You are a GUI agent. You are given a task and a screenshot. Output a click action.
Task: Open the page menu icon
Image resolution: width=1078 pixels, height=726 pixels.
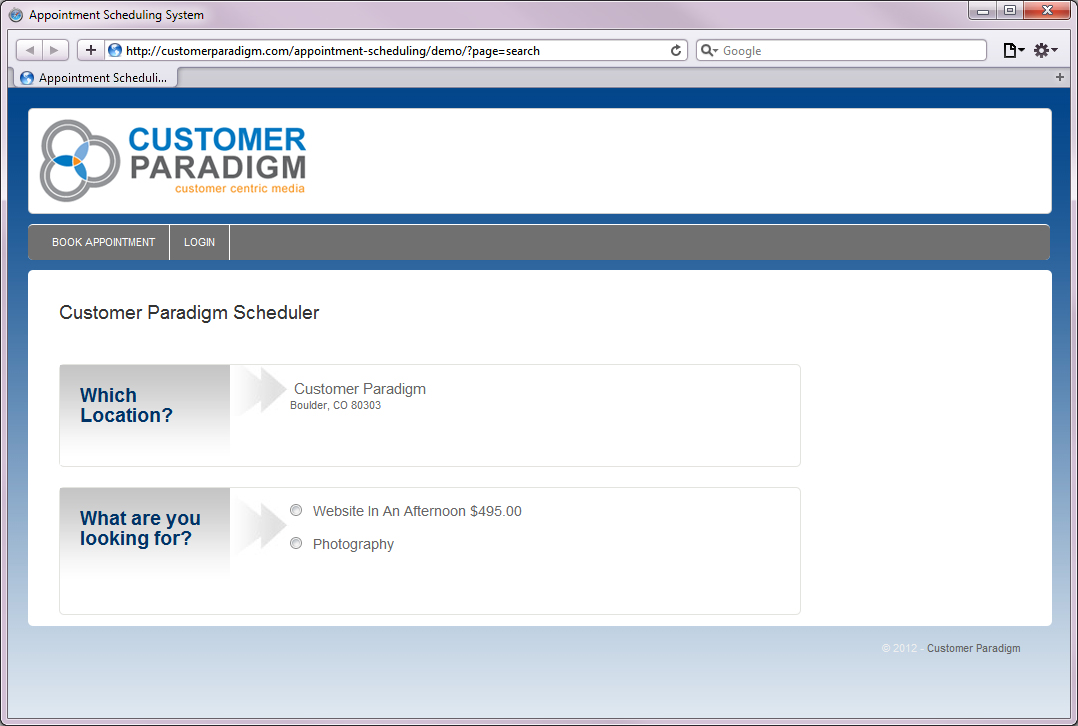(x=1013, y=50)
